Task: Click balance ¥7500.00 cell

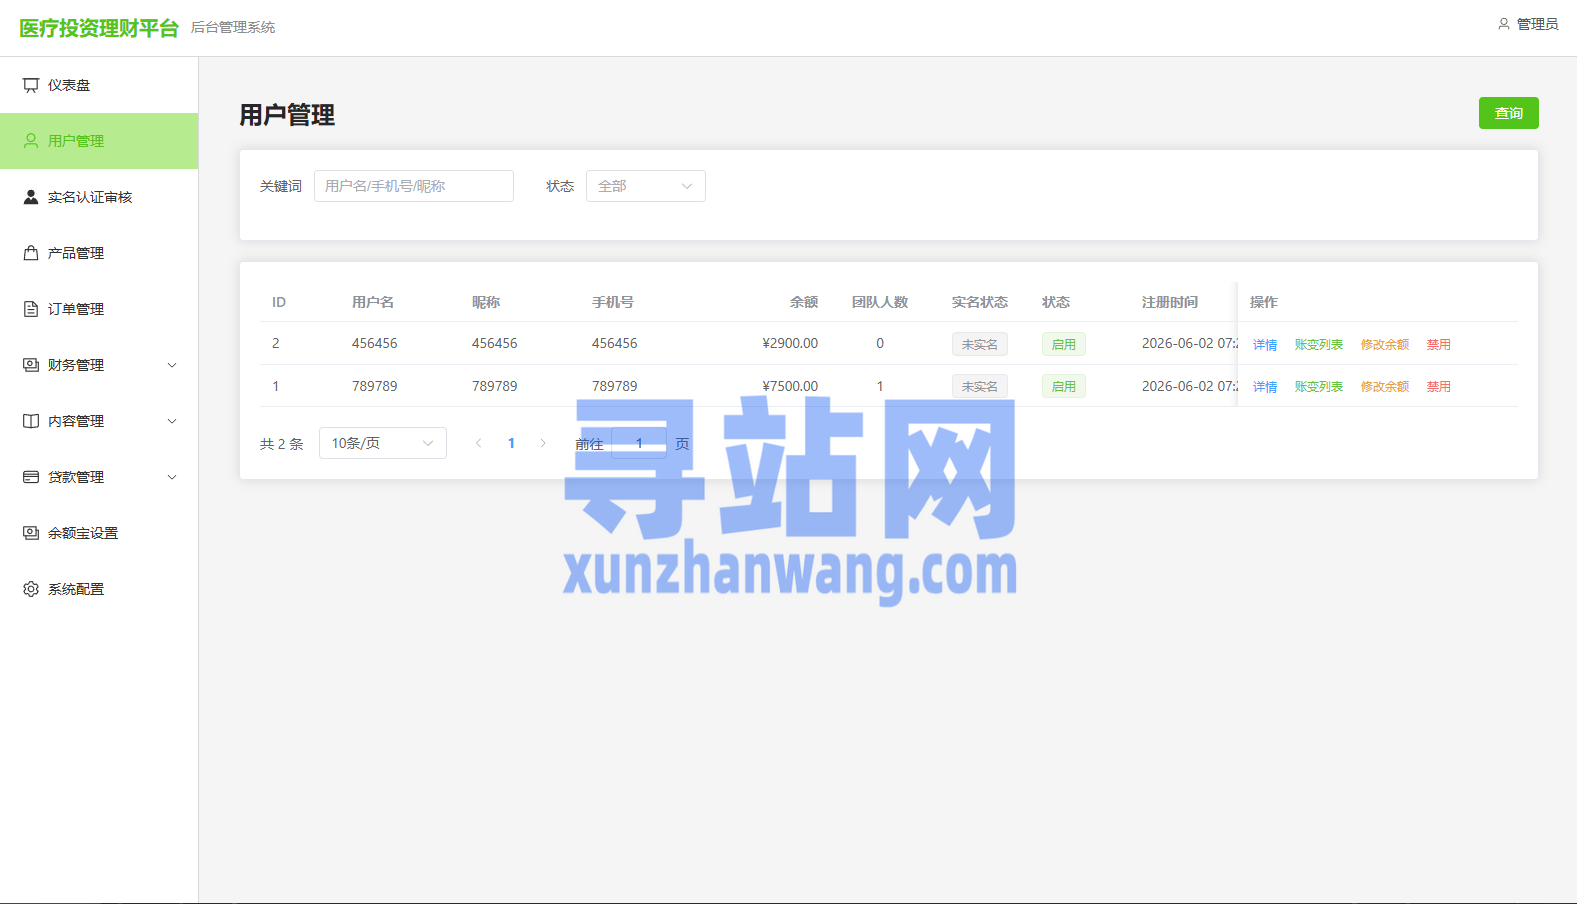Action: coord(790,386)
